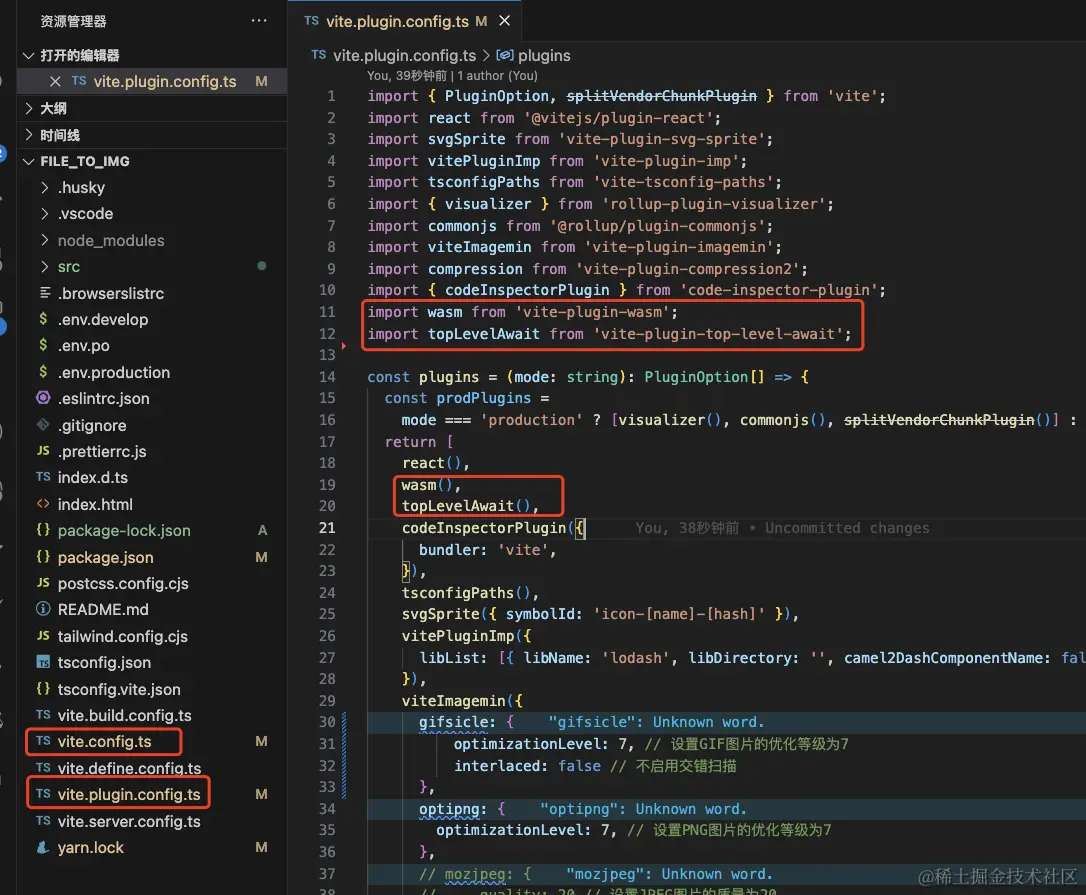
Task: Collapse the 打开的编辑器 section
Action: 28,56
